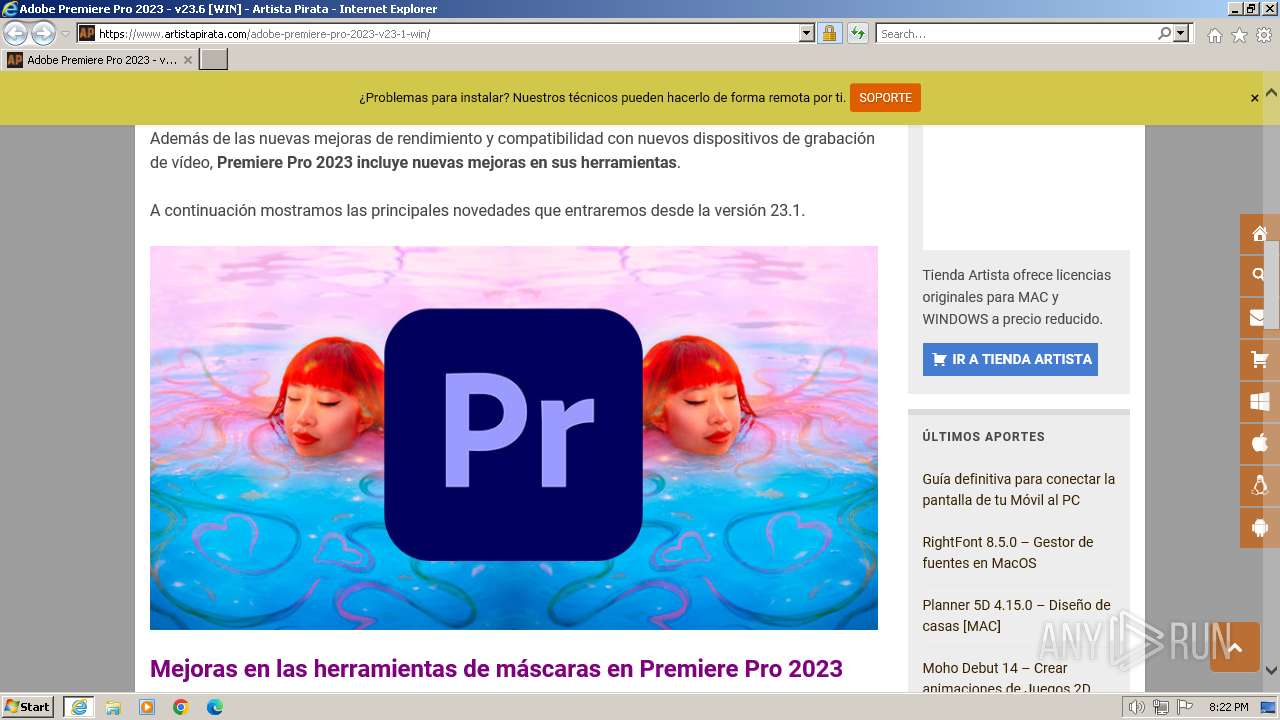Expand the address bar autocomplete dropdown
This screenshot has width=1280, height=720.
point(807,33)
